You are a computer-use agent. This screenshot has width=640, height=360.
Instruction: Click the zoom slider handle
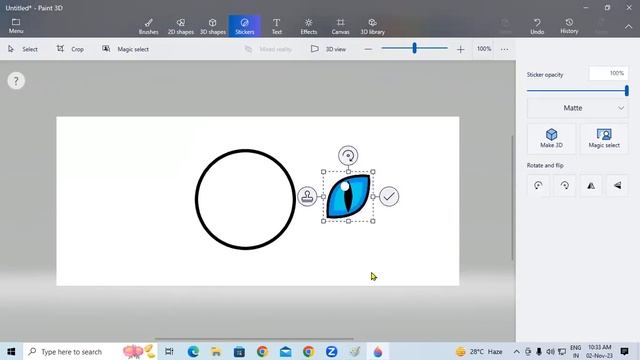point(414,48)
